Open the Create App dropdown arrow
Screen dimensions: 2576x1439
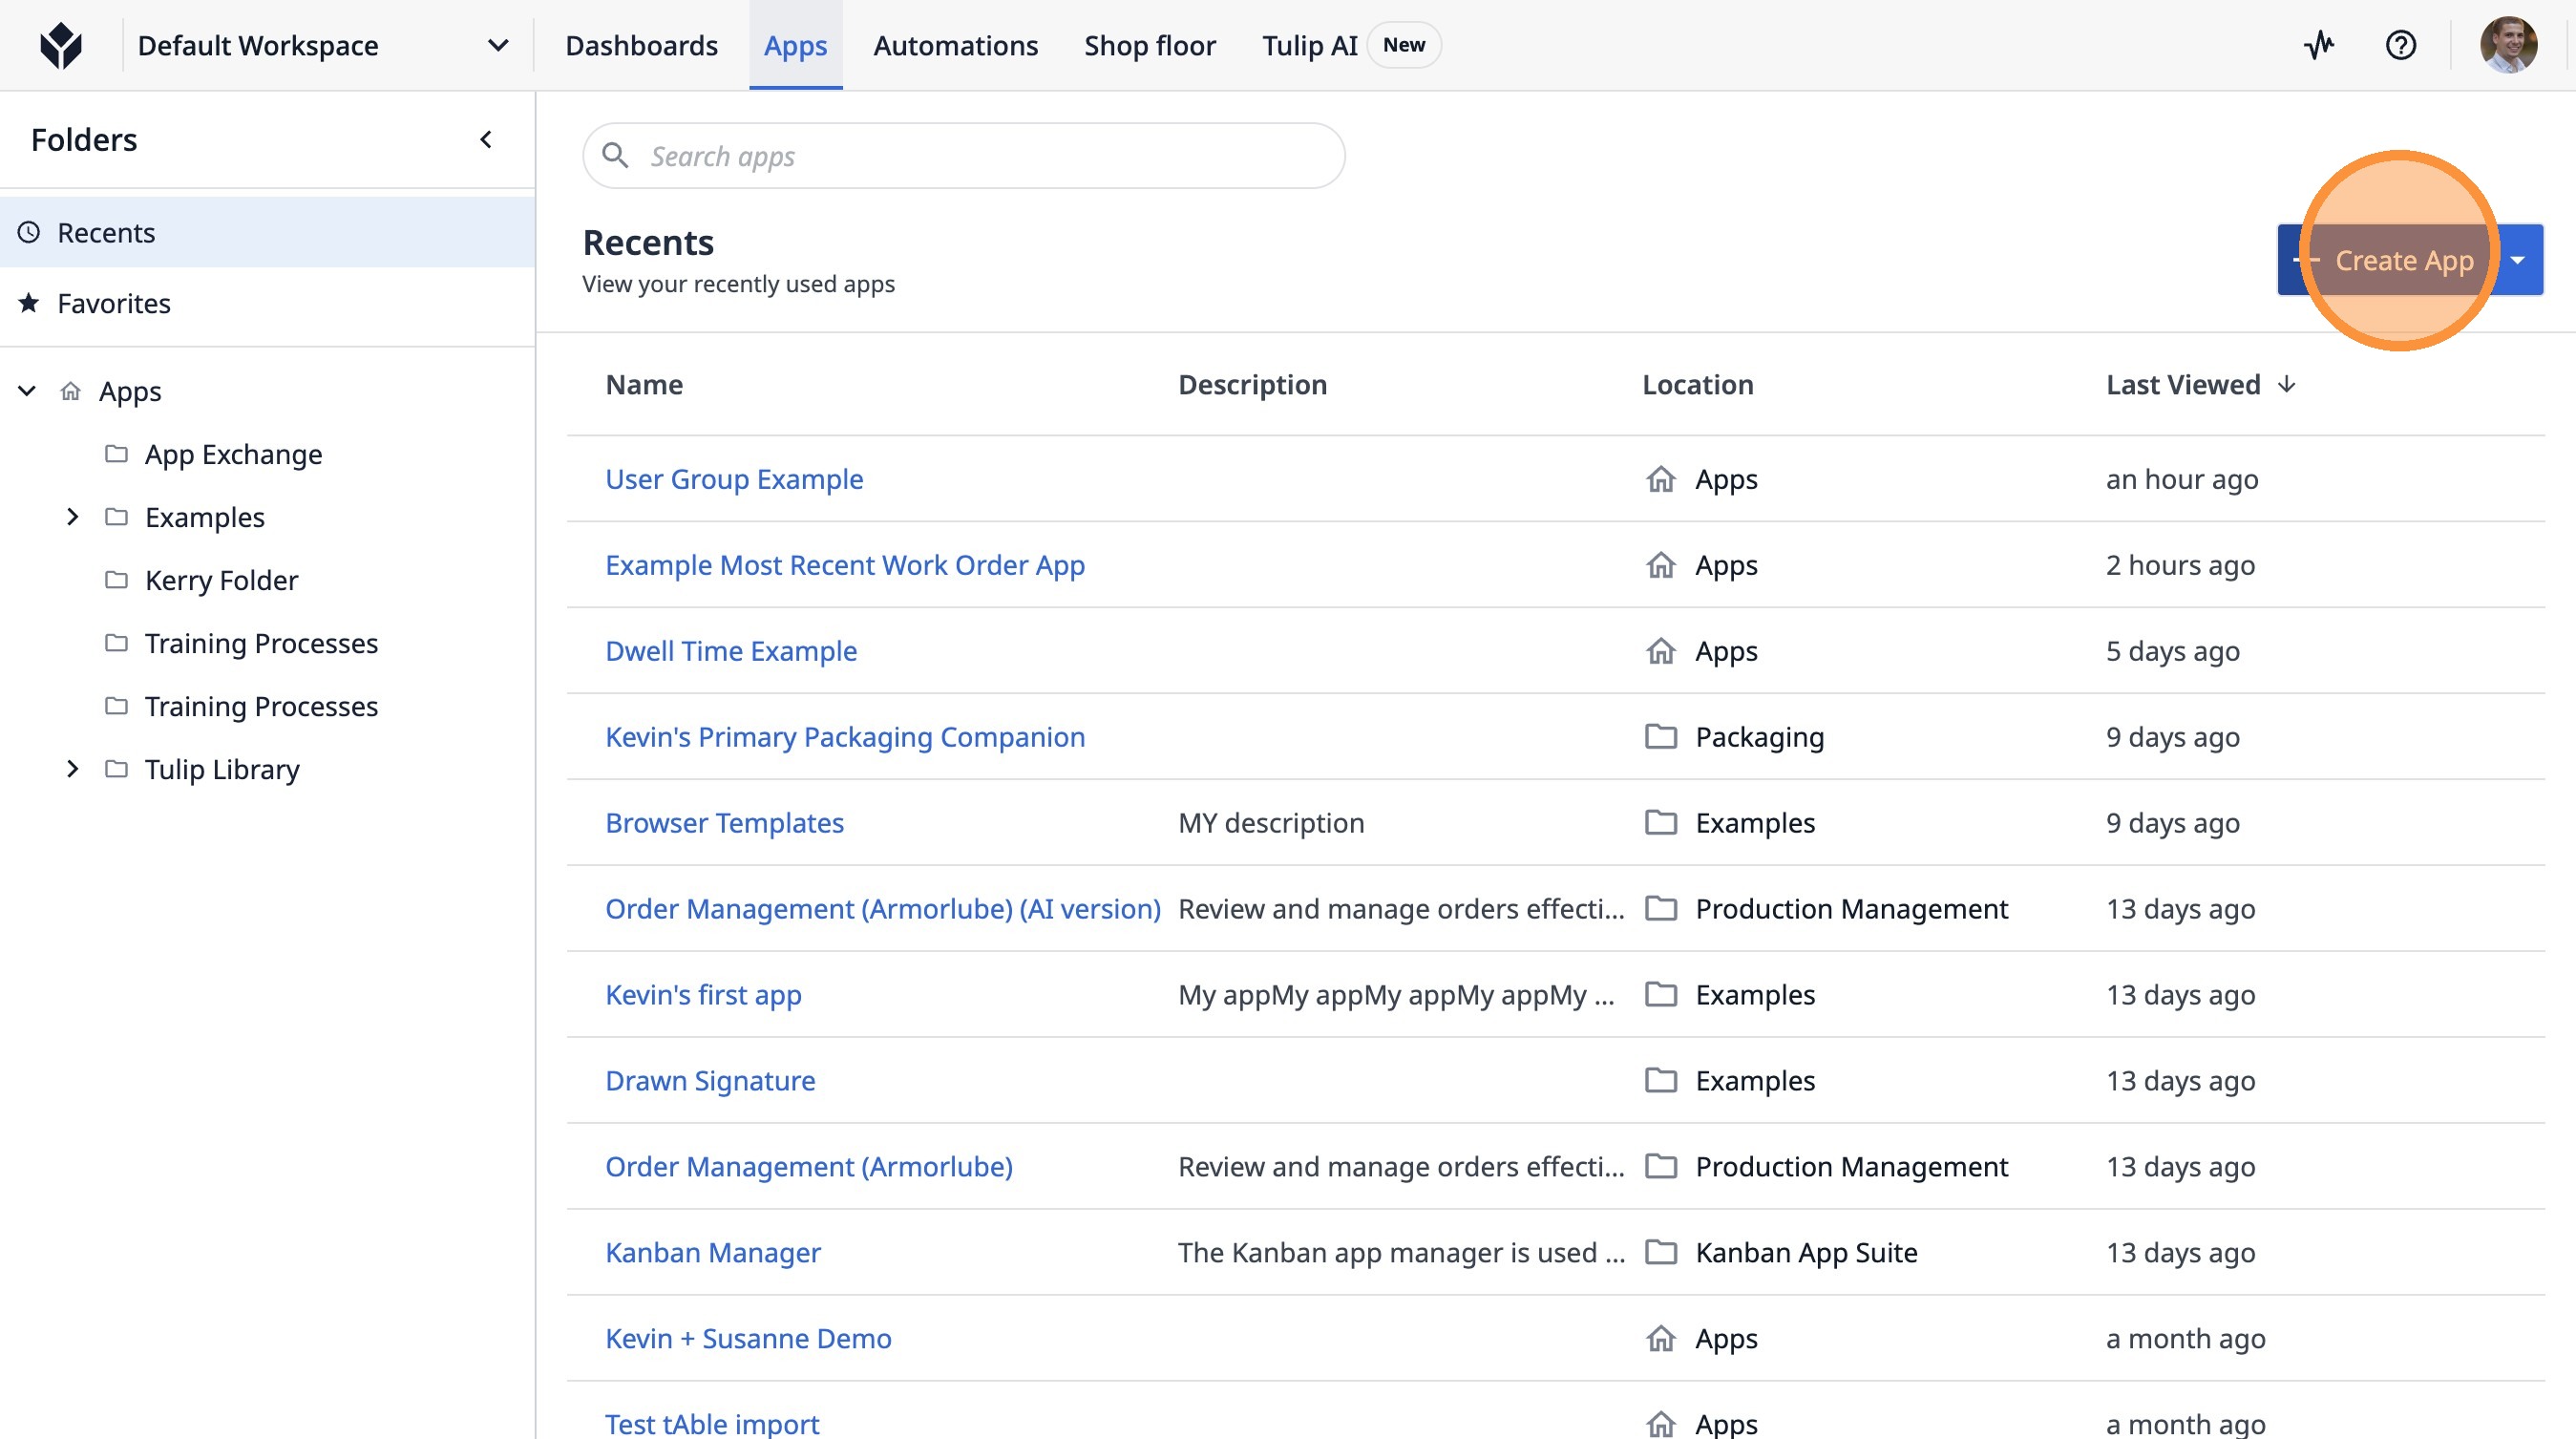click(2519, 260)
